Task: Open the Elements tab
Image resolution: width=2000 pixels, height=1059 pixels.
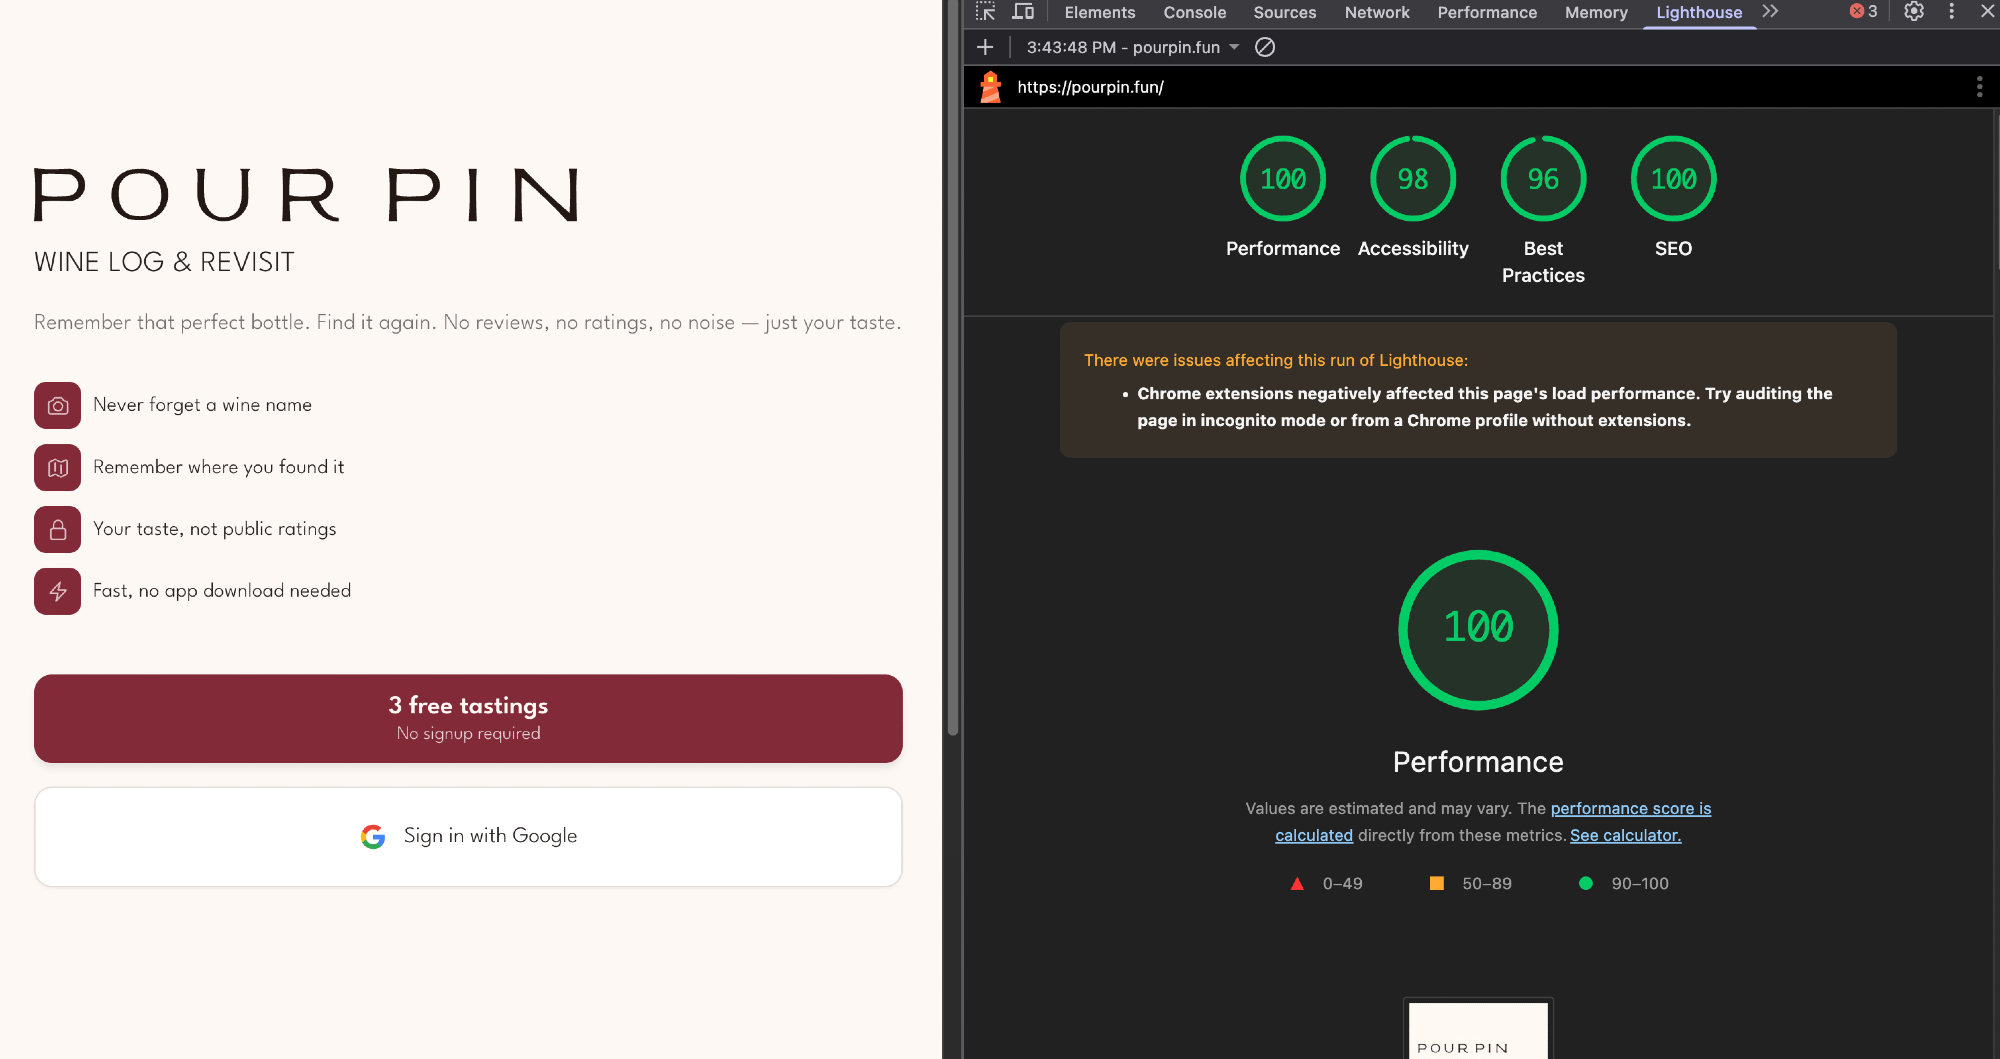Action: [1099, 12]
